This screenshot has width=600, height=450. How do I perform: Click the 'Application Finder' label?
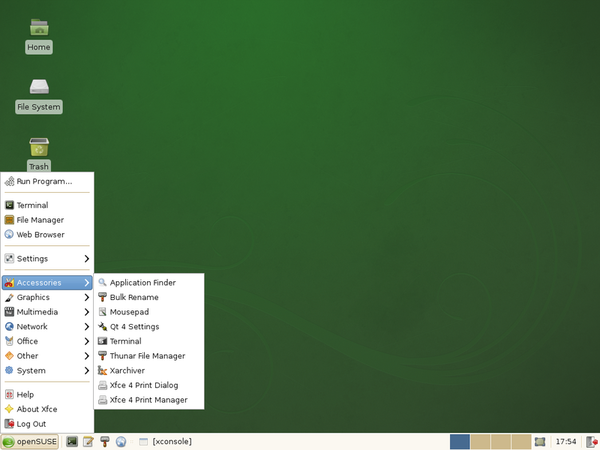143,282
